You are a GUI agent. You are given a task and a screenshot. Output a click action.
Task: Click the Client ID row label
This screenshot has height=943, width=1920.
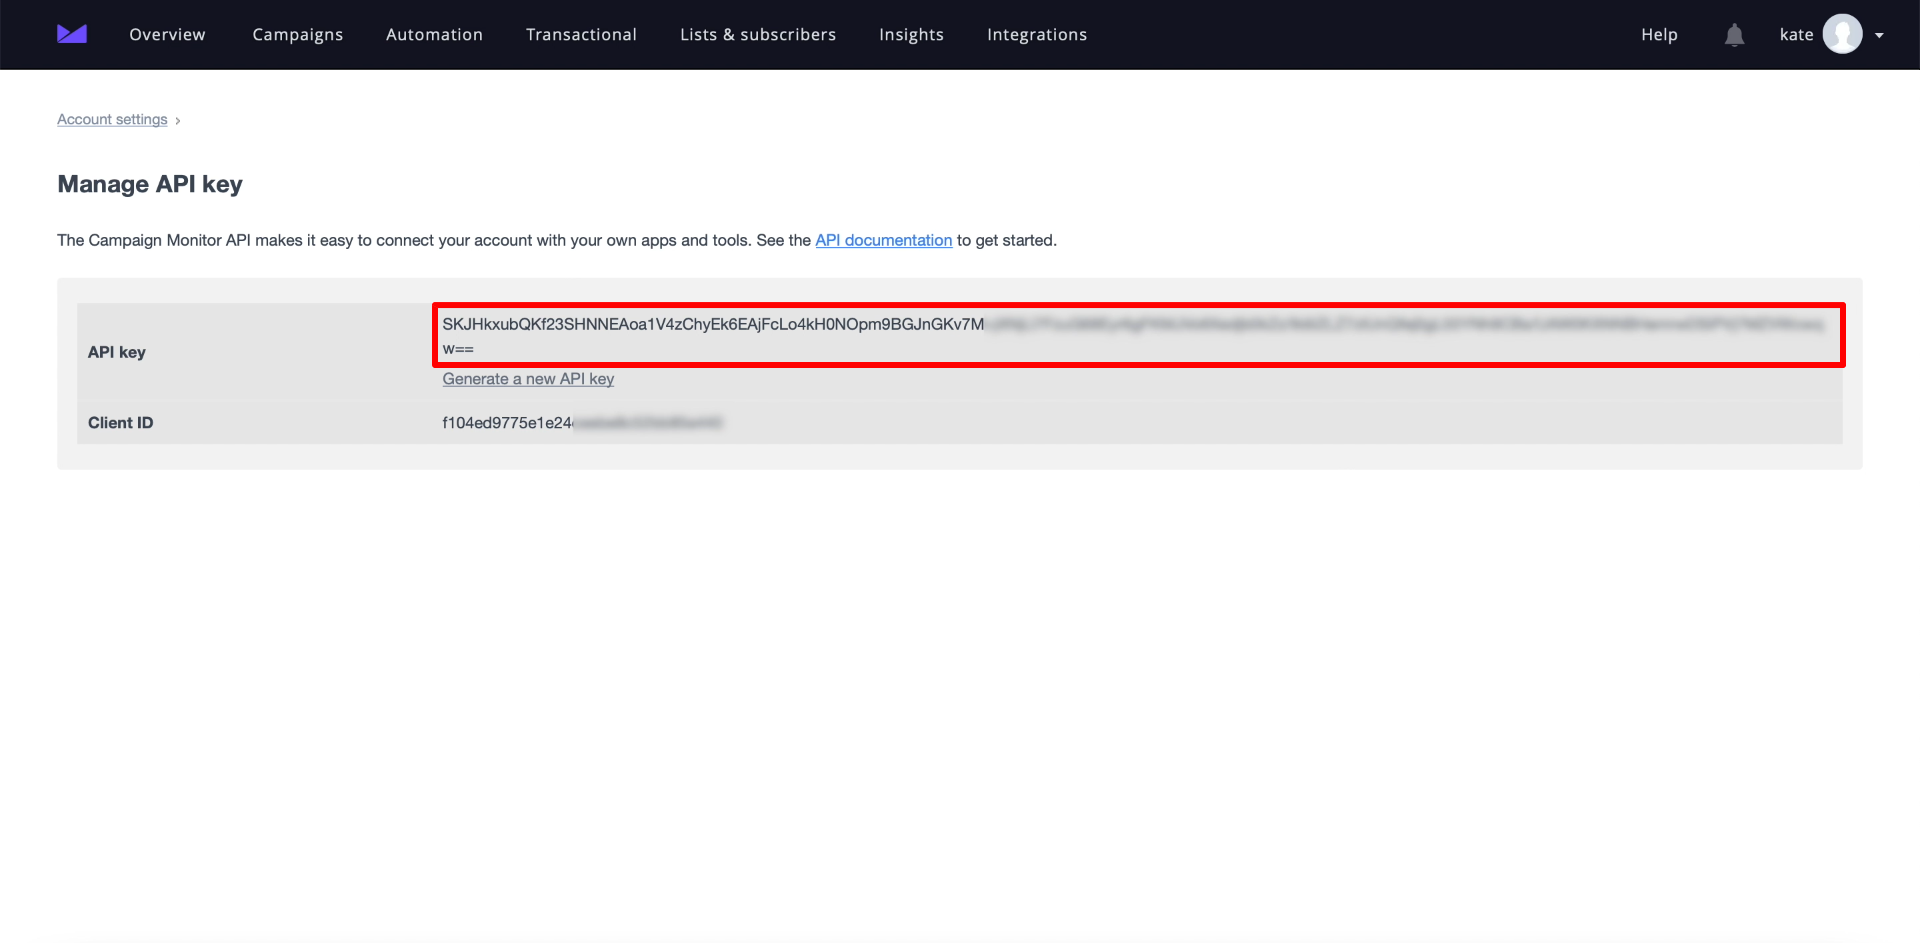coord(120,423)
